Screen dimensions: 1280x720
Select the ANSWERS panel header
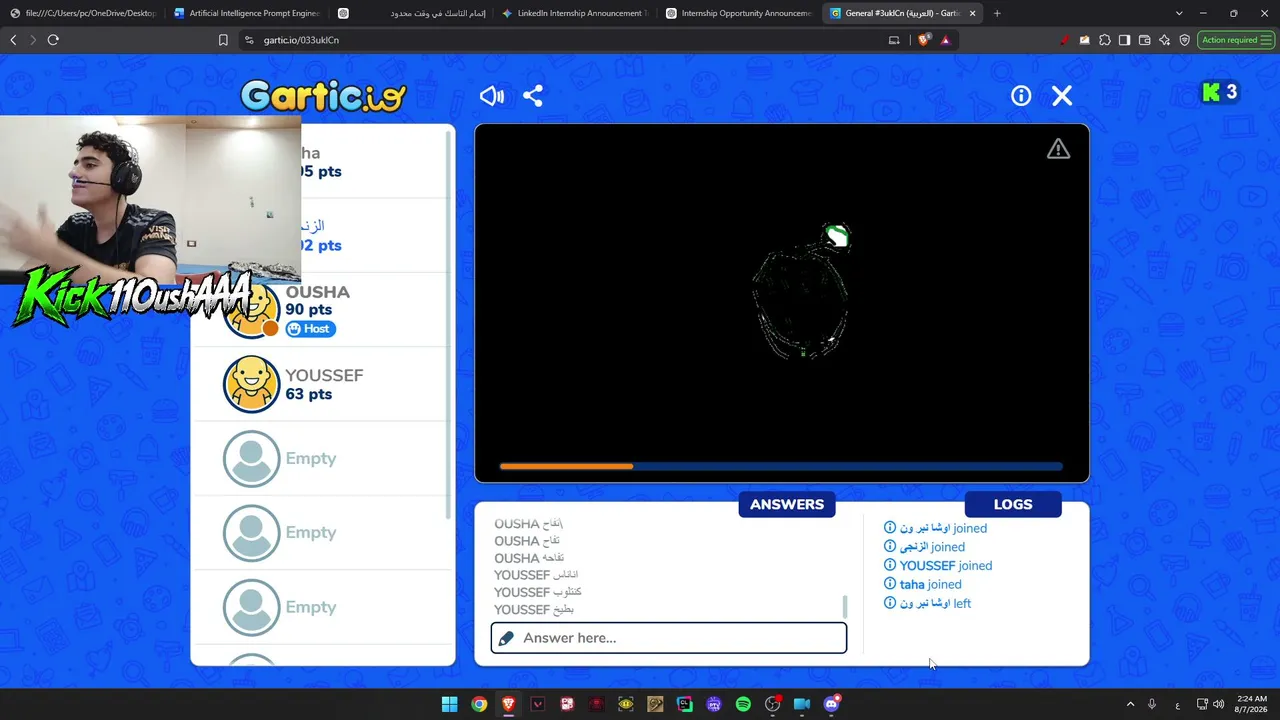coord(787,504)
